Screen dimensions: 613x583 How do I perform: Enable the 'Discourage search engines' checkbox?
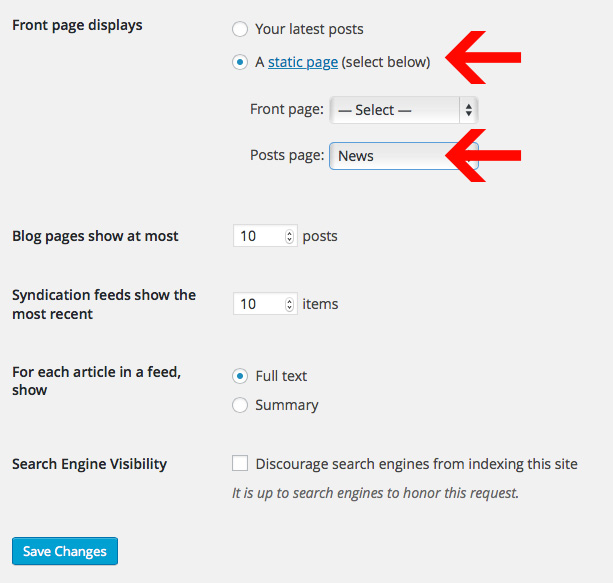coord(240,464)
